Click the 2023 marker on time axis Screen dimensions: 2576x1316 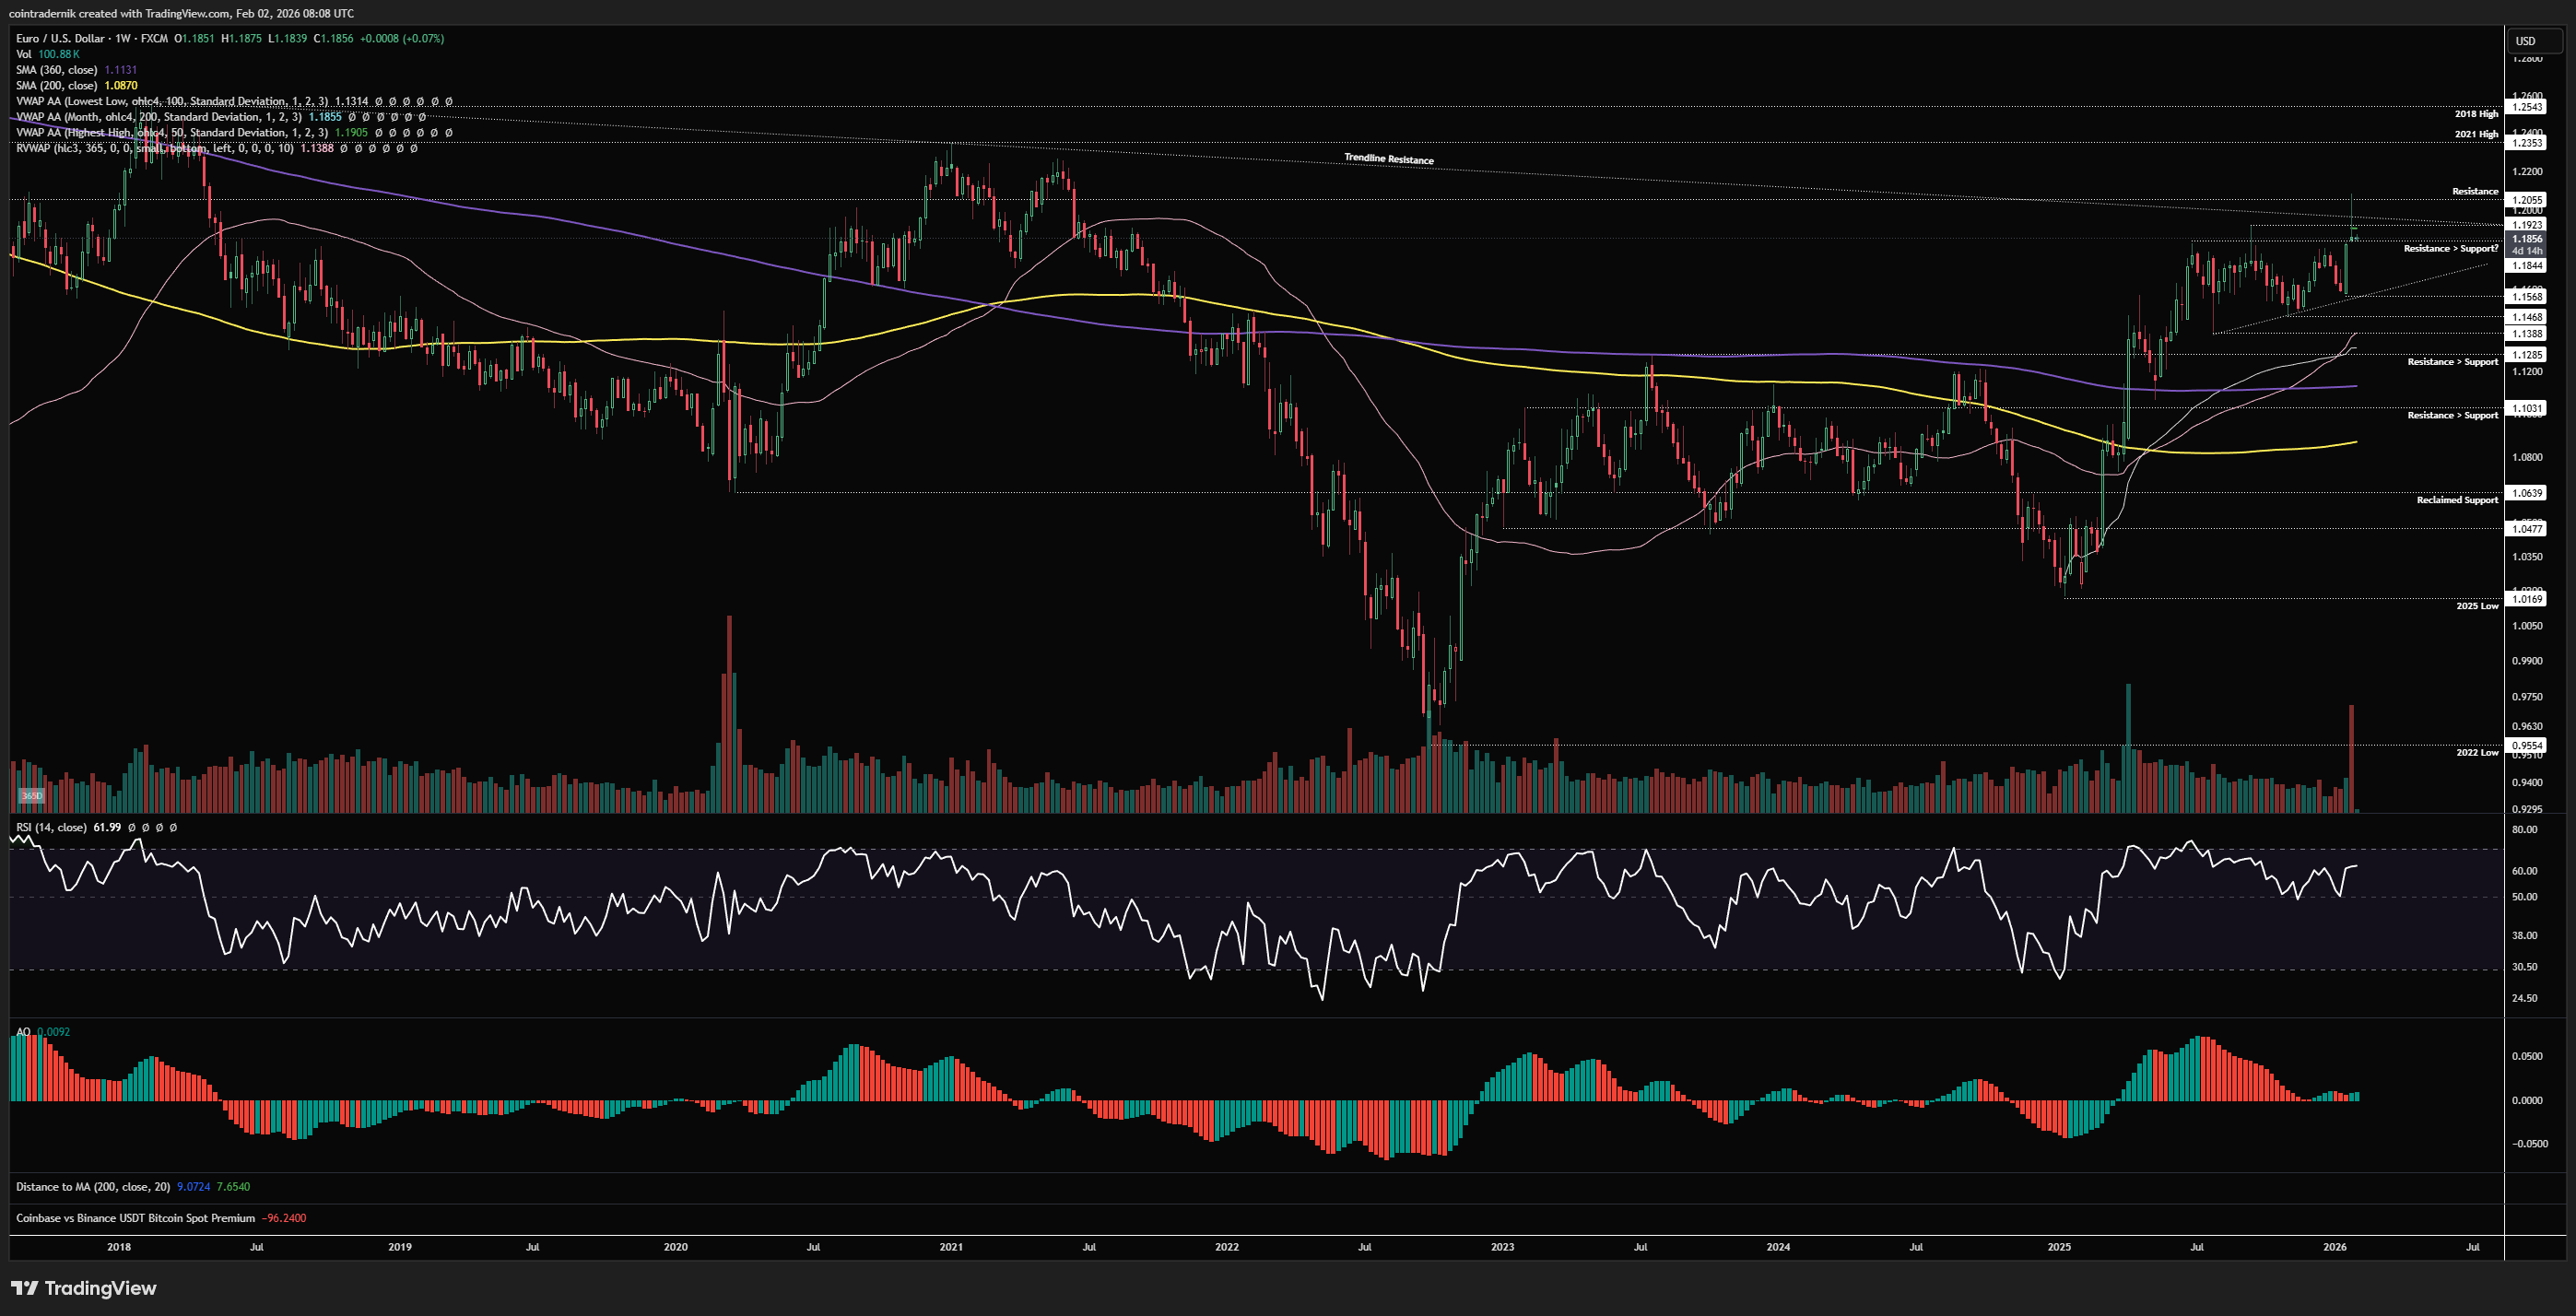[1502, 1247]
